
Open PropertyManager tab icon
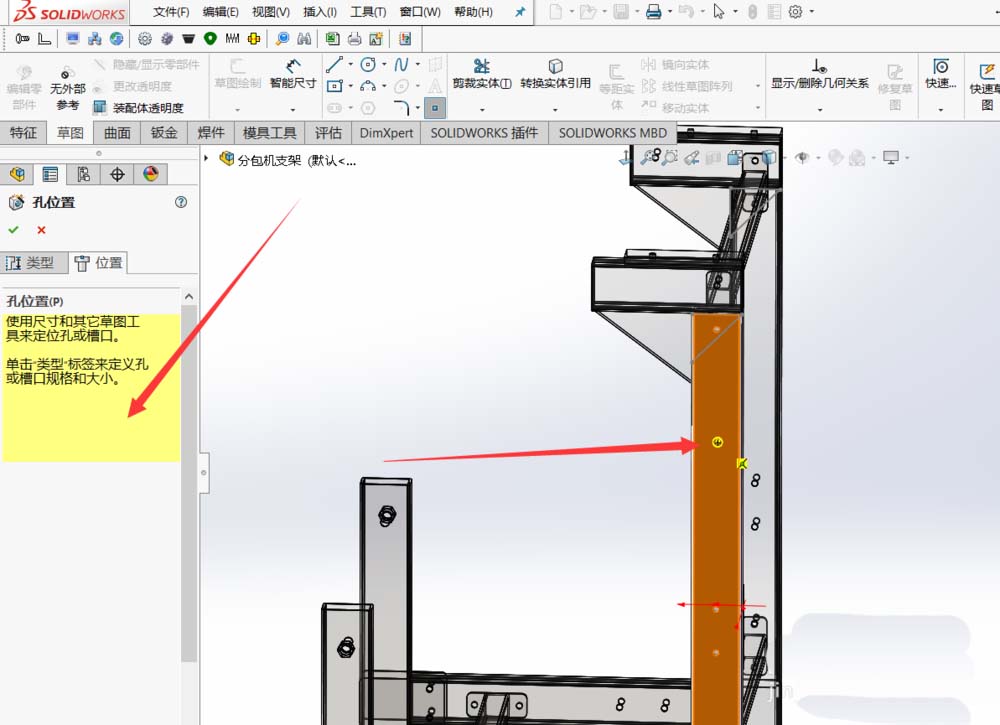click(50, 174)
